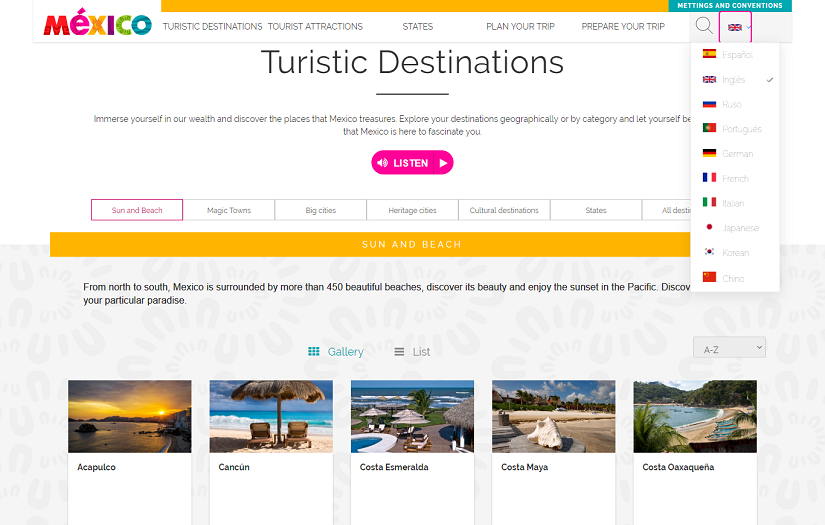Open the Costa Esmeralda thumbnail
Screen dimensions: 825x525
(412, 416)
